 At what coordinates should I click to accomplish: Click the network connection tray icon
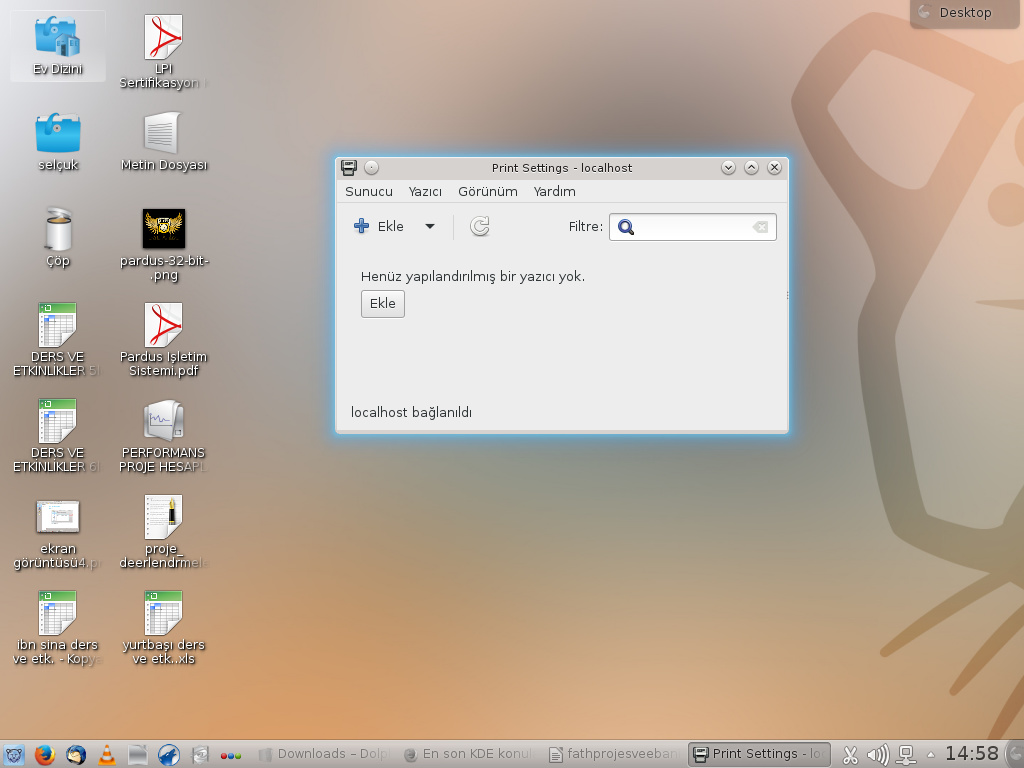tap(907, 755)
